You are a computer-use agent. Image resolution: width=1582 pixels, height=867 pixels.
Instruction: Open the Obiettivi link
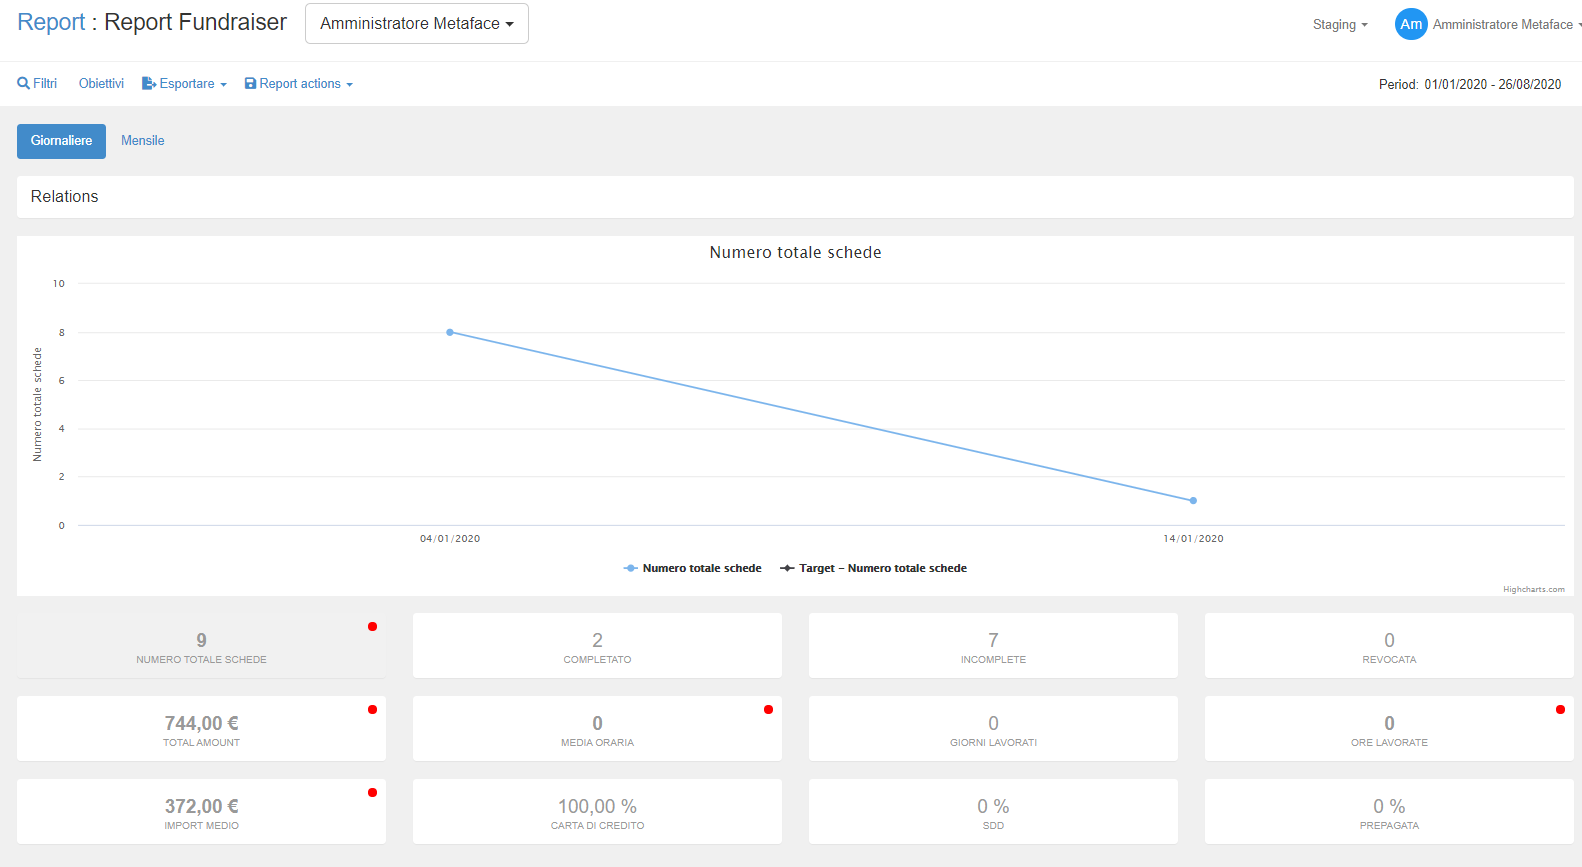click(101, 84)
